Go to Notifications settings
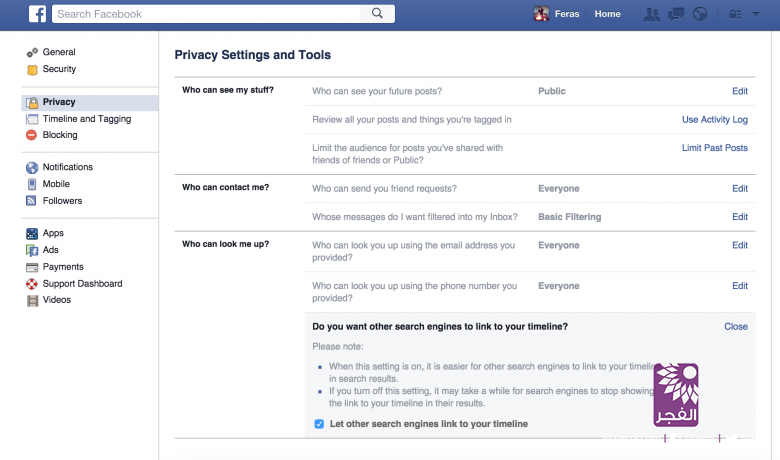This screenshot has width=780, height=460. (x=67, y=167)
